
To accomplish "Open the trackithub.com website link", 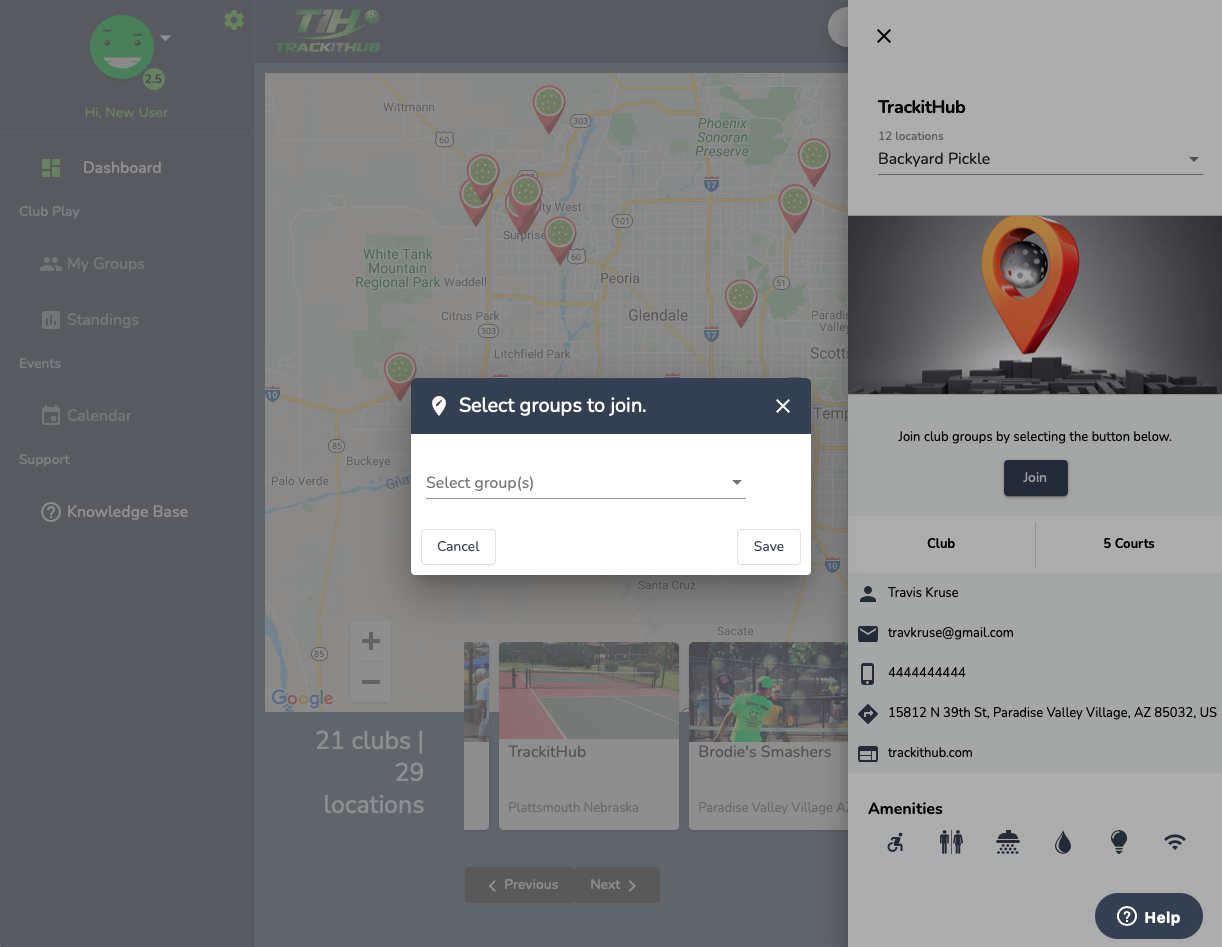I will click(x=929, y=752).
